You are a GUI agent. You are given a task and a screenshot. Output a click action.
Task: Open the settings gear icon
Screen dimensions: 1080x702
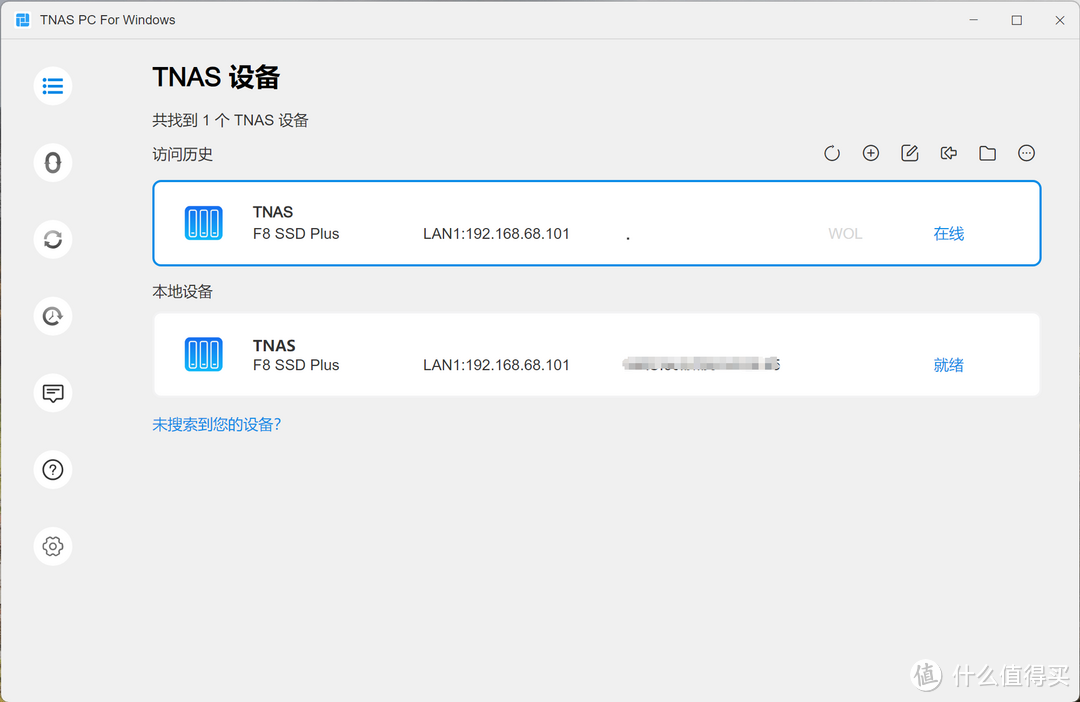[x=53, y=546]
